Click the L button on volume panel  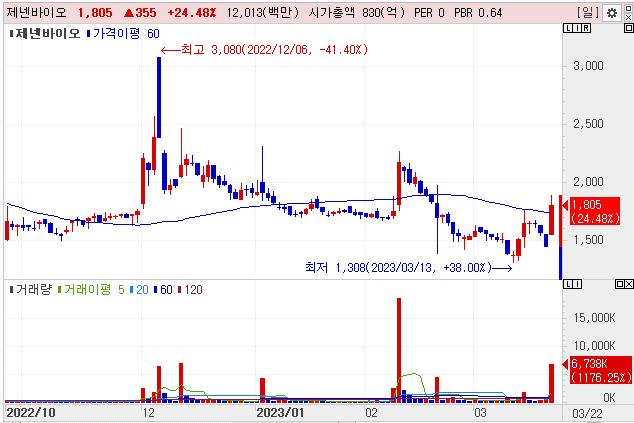568,284
